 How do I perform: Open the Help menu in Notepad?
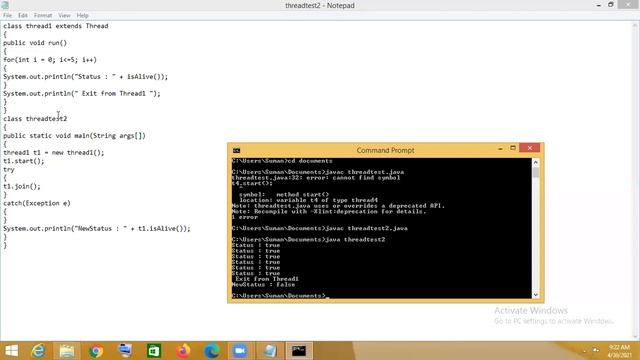(82, 15)
